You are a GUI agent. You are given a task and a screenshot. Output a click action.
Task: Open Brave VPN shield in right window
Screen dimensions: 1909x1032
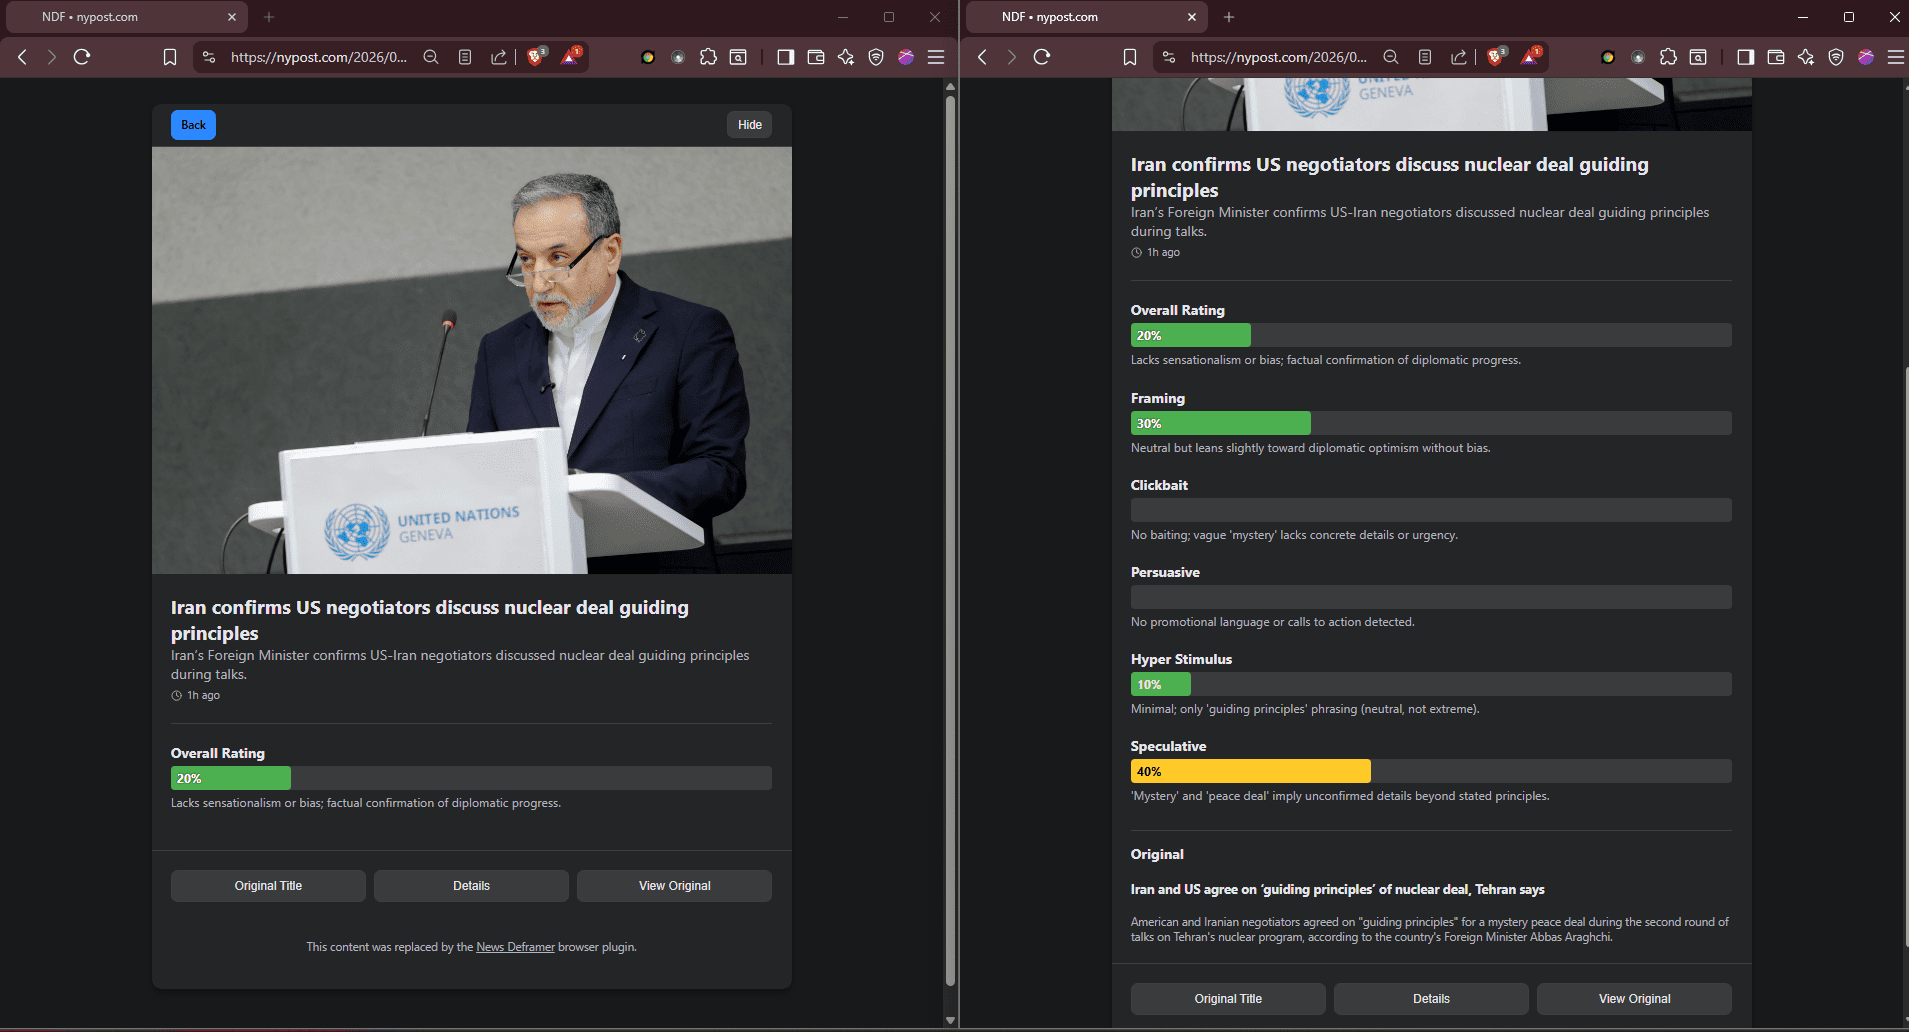click(1836, 57)
